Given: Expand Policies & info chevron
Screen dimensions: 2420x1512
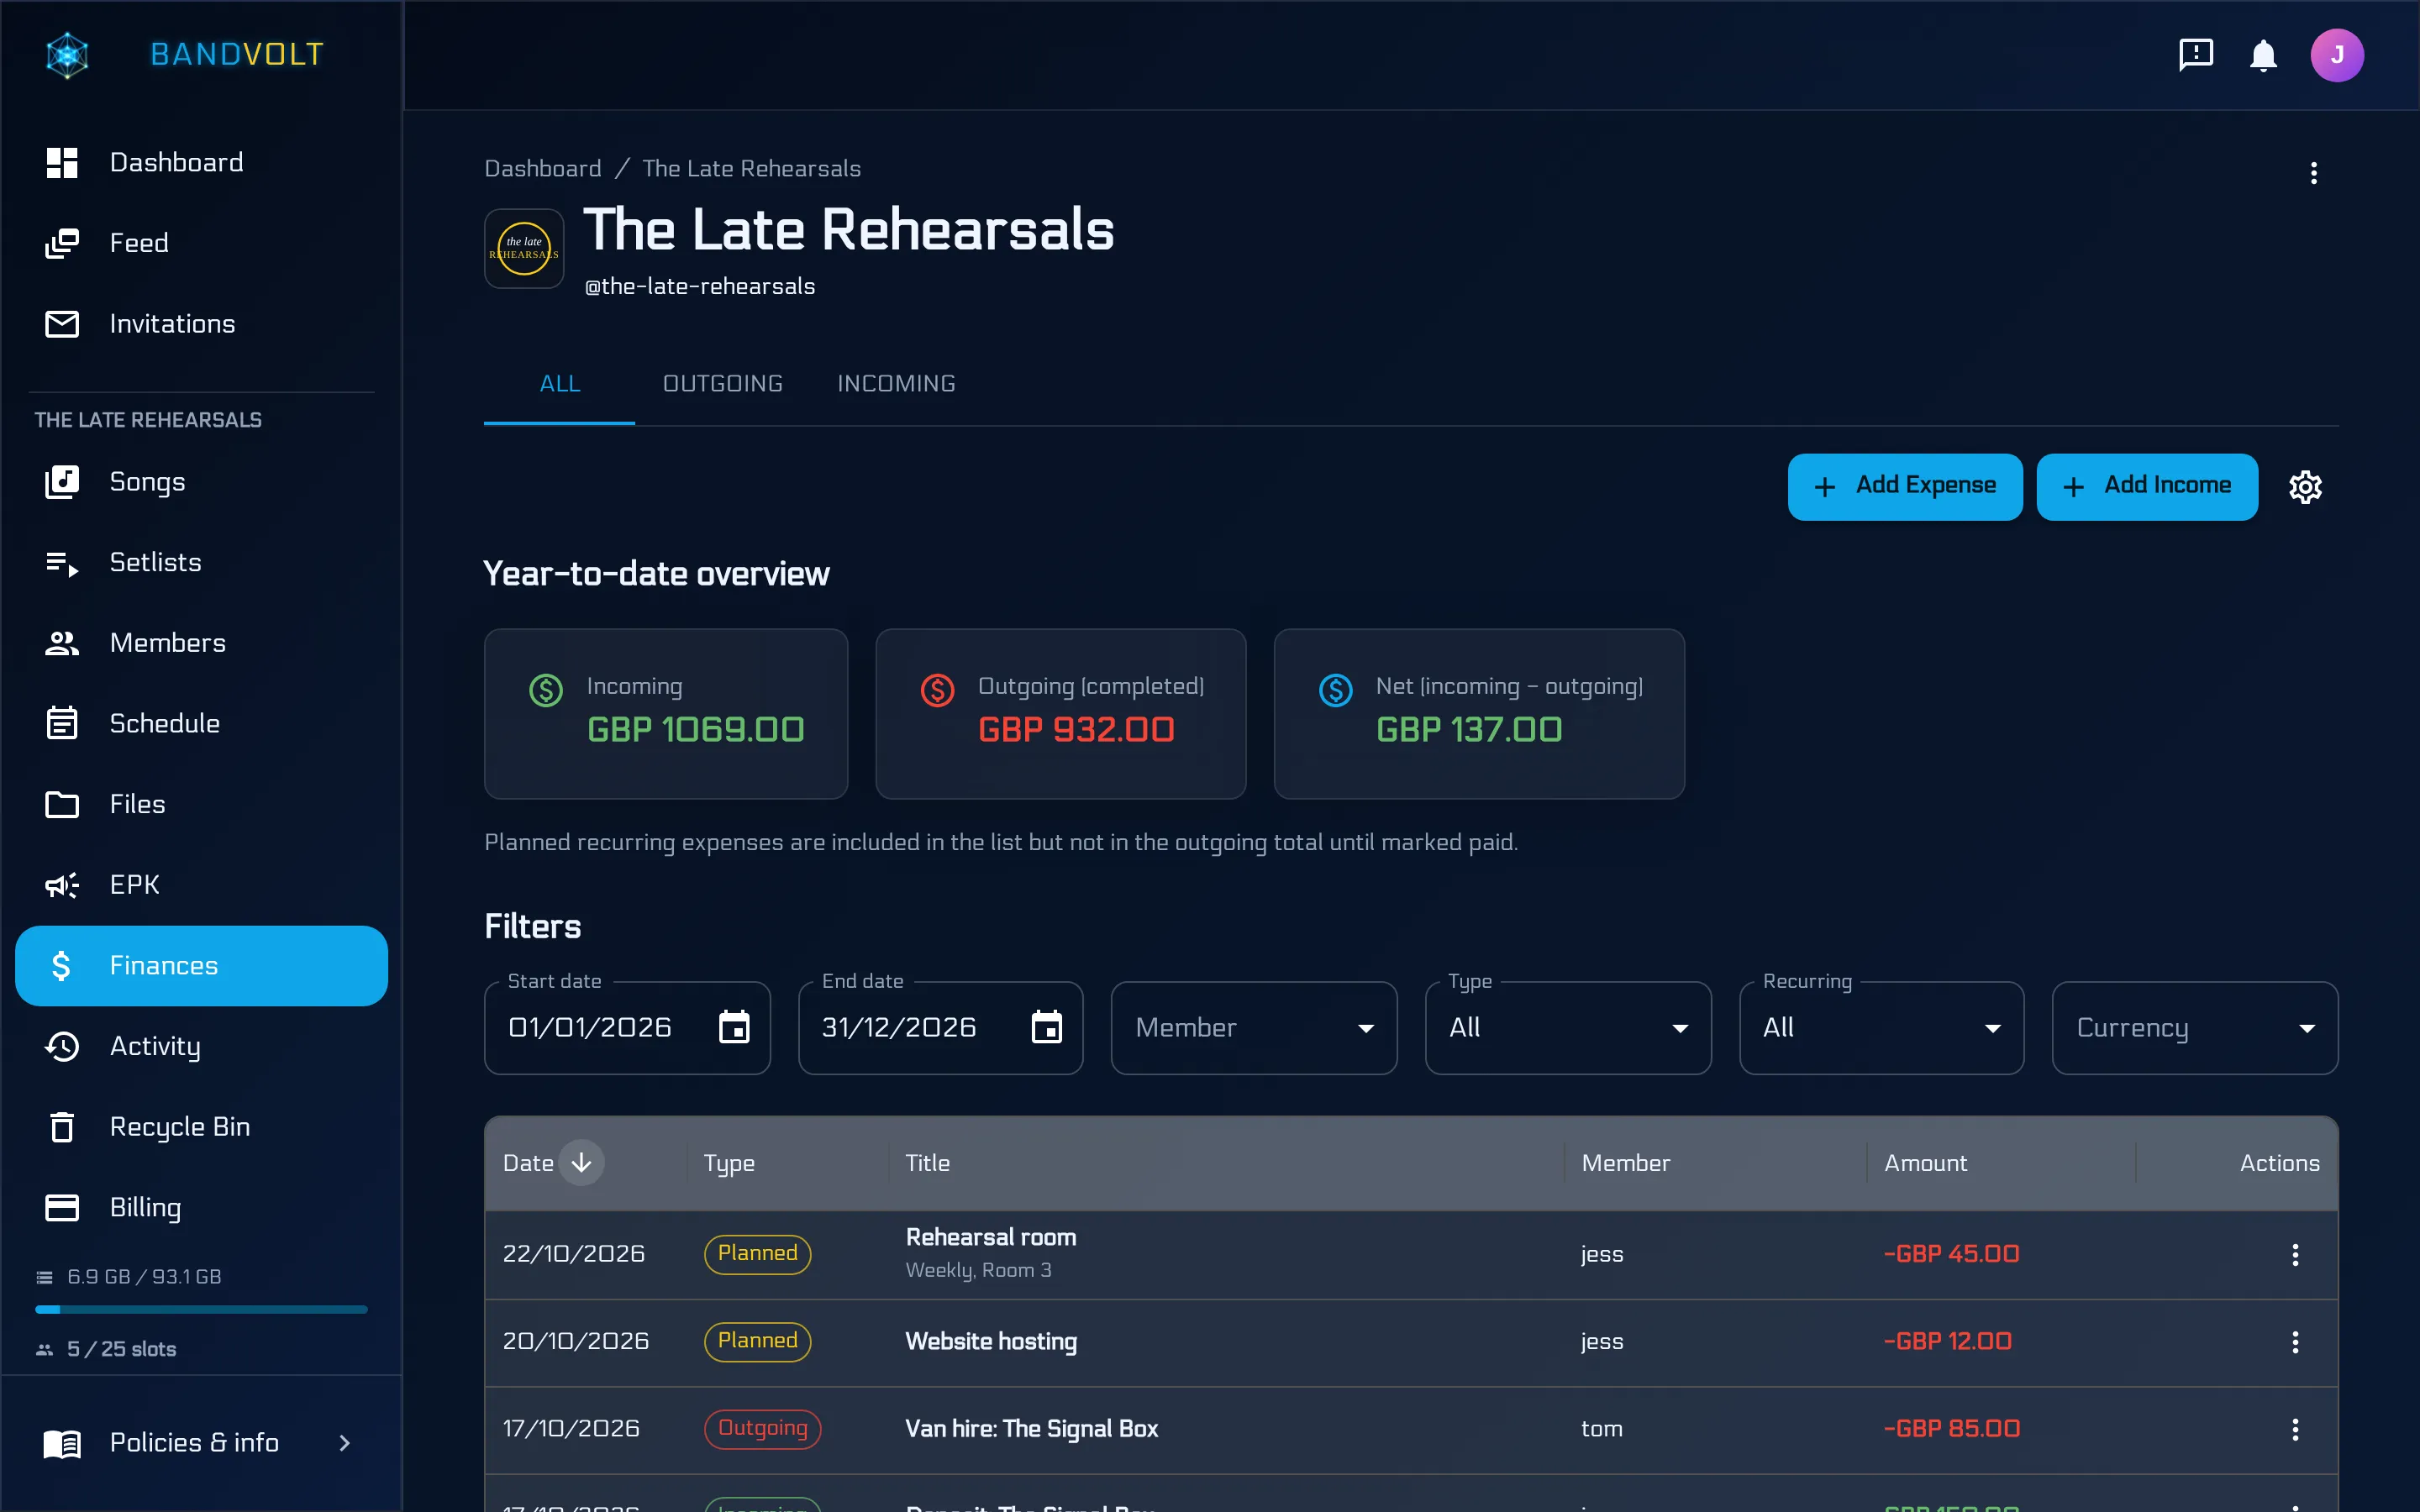Looking at the screenshot, I should (x=344, y=1442).
